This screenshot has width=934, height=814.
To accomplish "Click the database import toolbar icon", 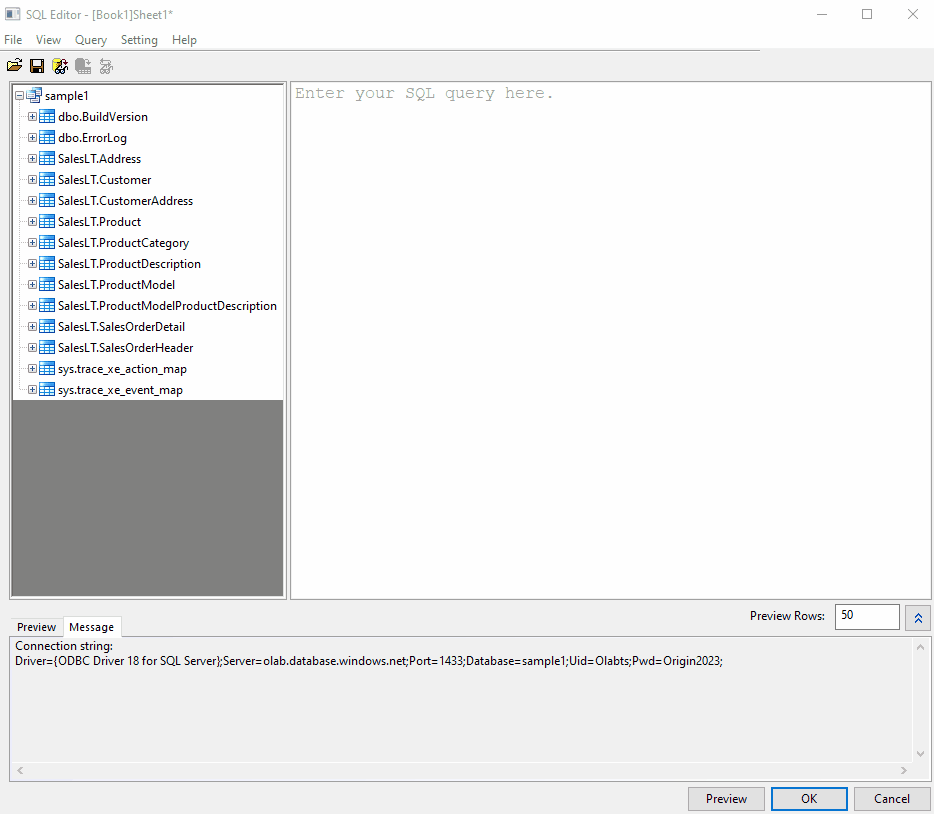I will [x=60, y=65].
